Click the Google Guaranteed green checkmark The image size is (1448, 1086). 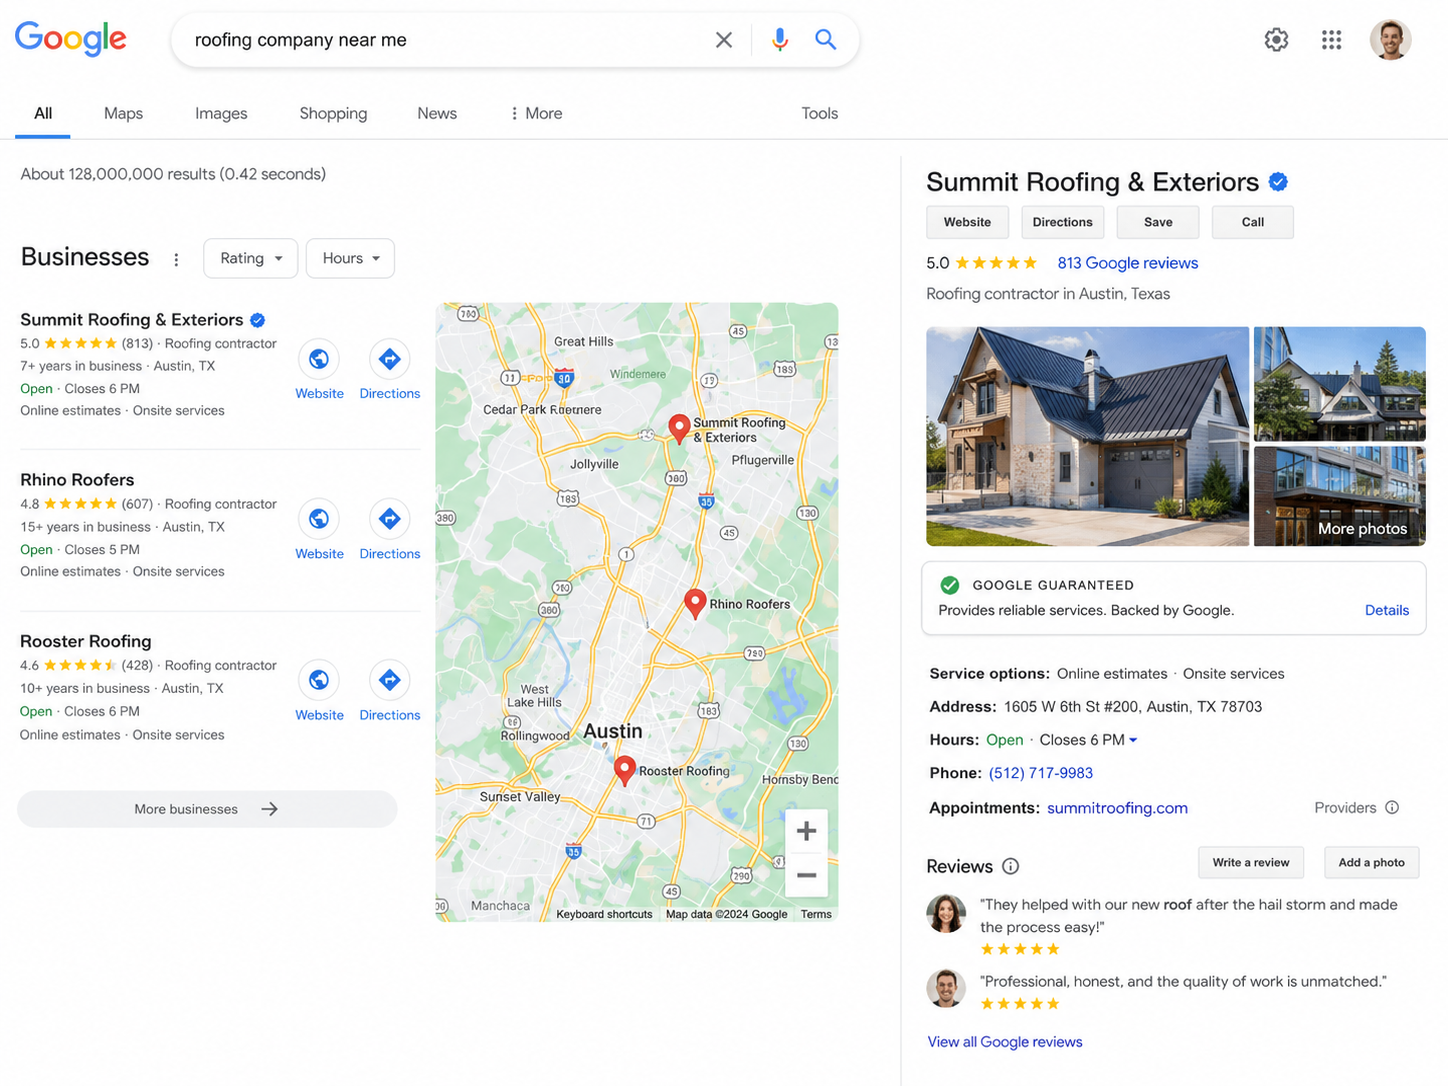click(950, 585)
